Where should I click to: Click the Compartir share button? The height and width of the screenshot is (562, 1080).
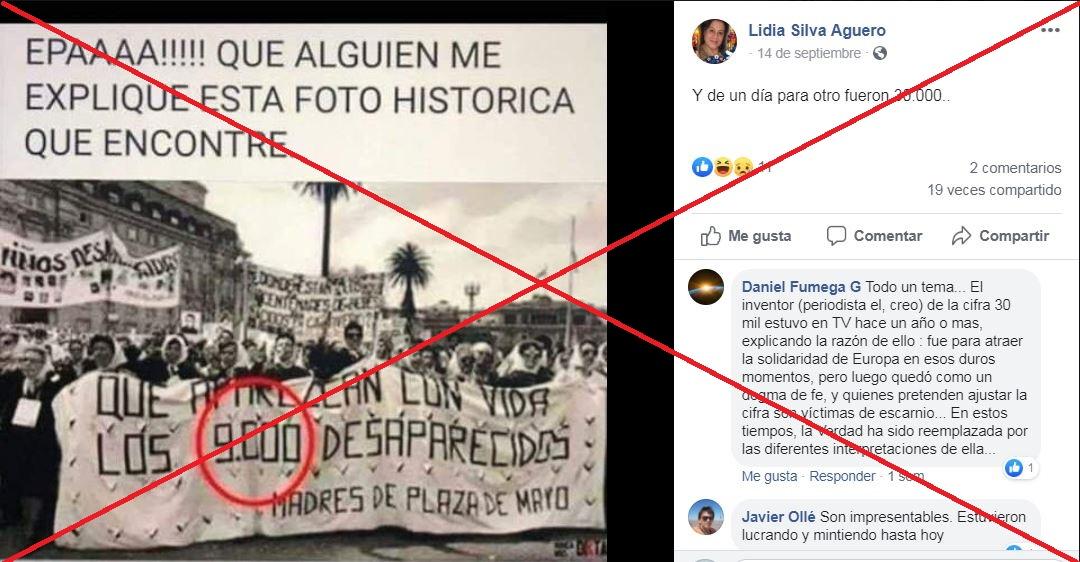1000,236
